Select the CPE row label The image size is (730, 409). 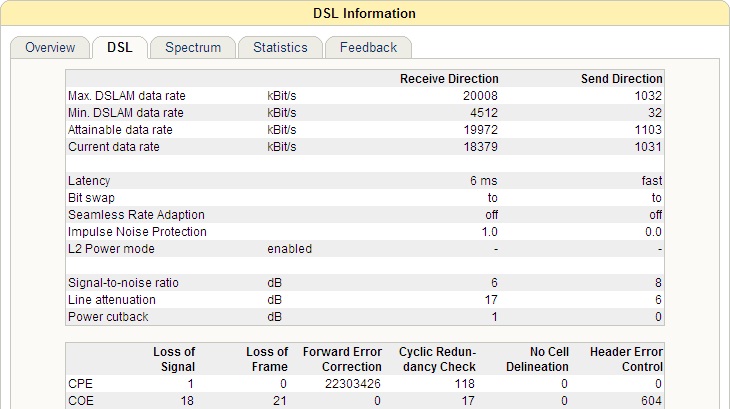pos(81,384)
